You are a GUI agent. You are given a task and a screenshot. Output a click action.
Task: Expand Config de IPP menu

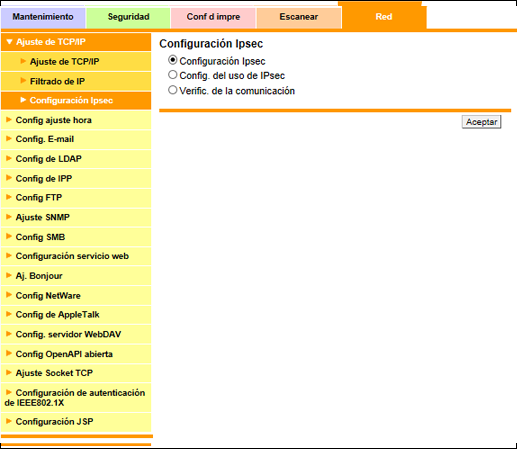tap(76, 179)
